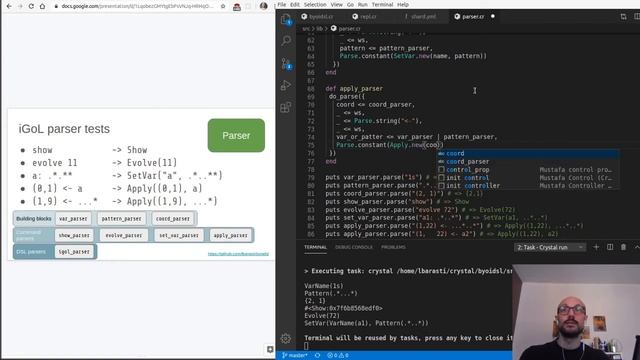Screen dimensions: 640x360
Task: Click the coord_parser box on the slide
Action: click(x=173, y=218)
